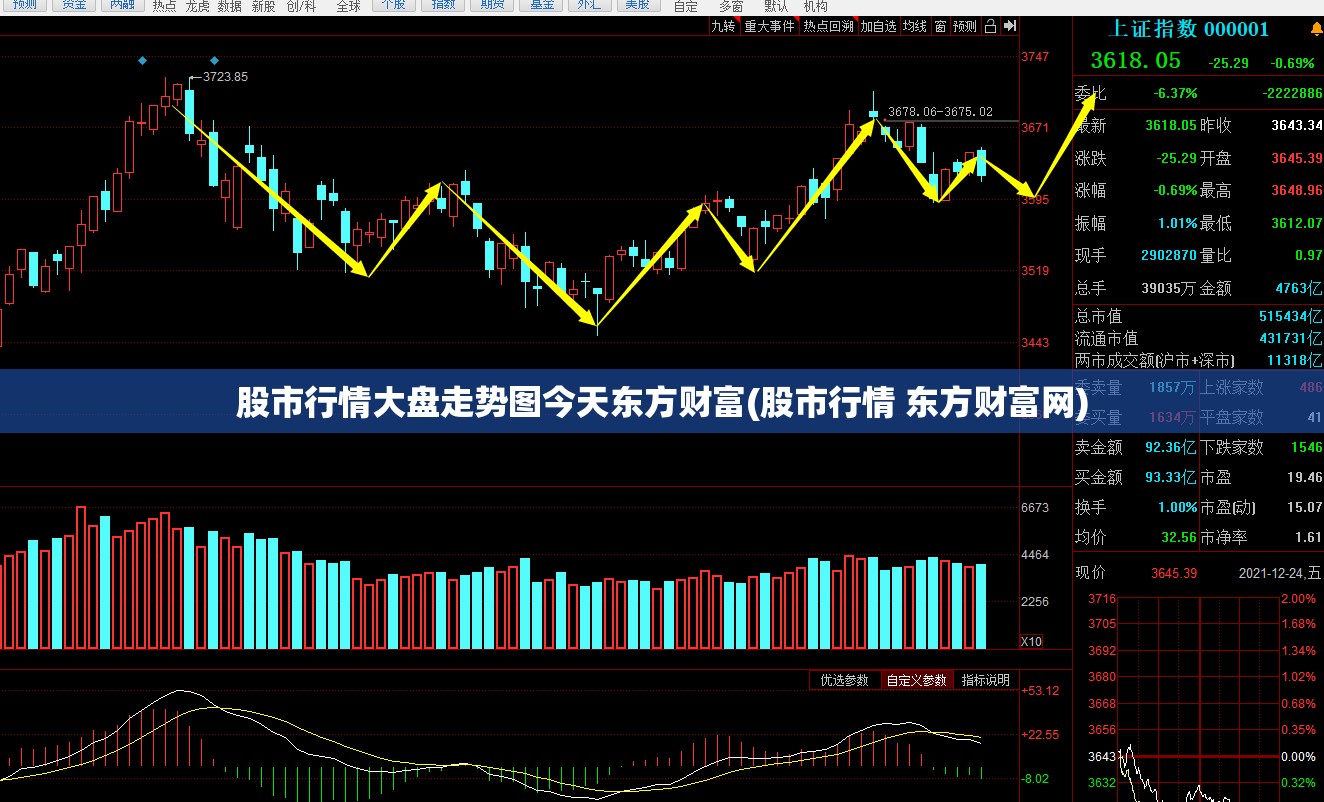Open the 预测 tab in top strip

coord(24,5)
